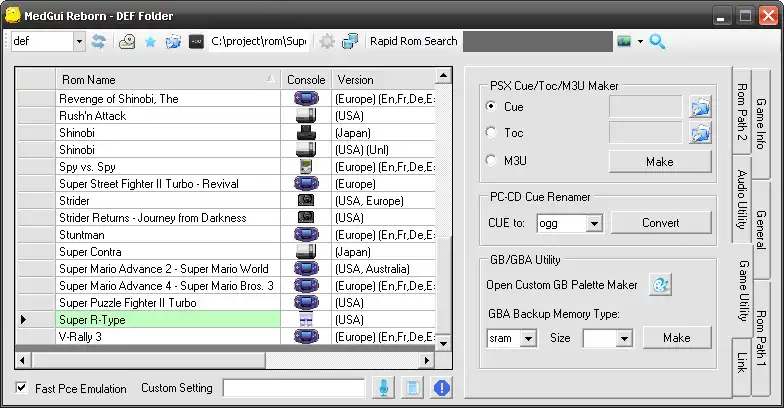Click console icon for Rush'n Attack
Viewport: 784px width, 408px height.
click(x=306, y=116)
